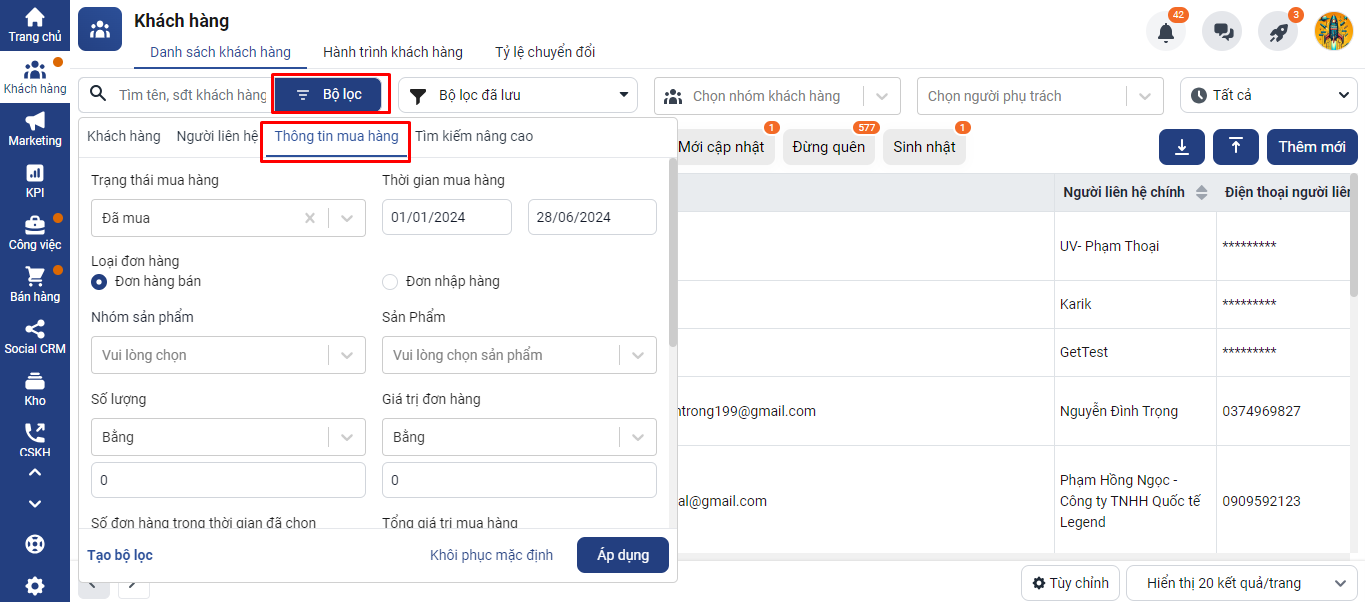Go to Kho warehouse module
Viewport: 1365px width, 602px height.
(x=35, y=389)
